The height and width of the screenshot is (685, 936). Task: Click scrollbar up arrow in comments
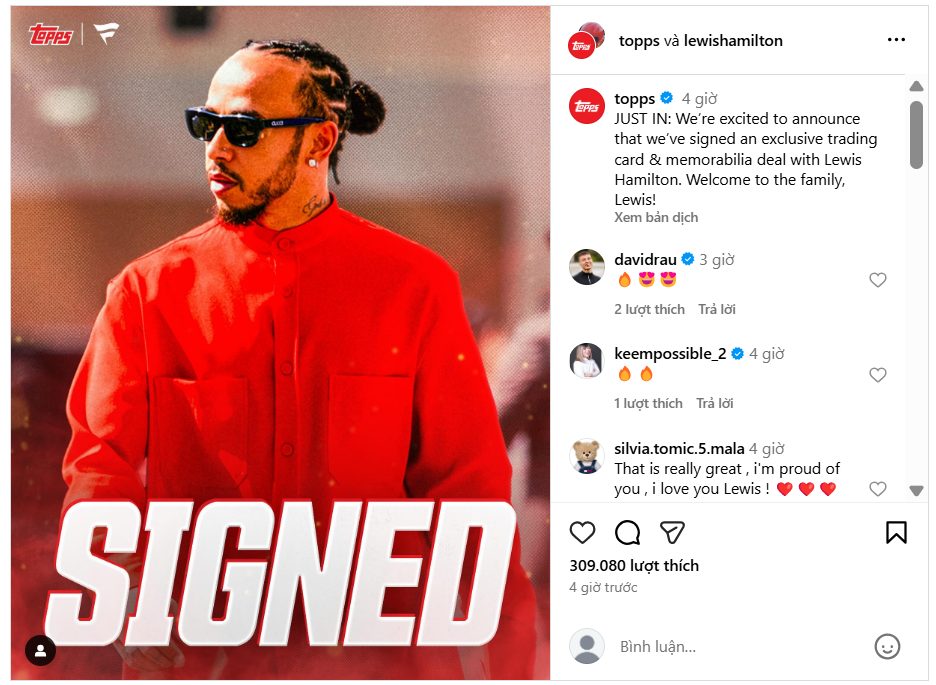[916, 87]
